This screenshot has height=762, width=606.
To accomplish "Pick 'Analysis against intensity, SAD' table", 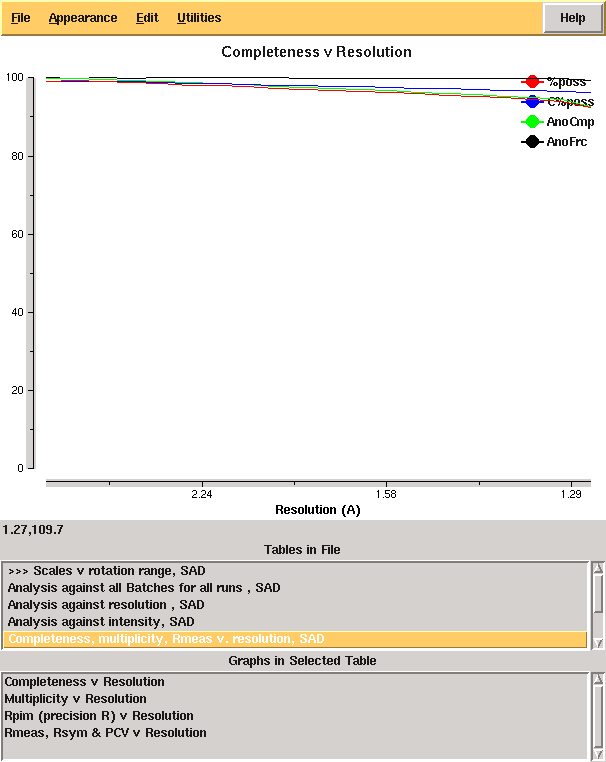I will [x=100, y=622].
